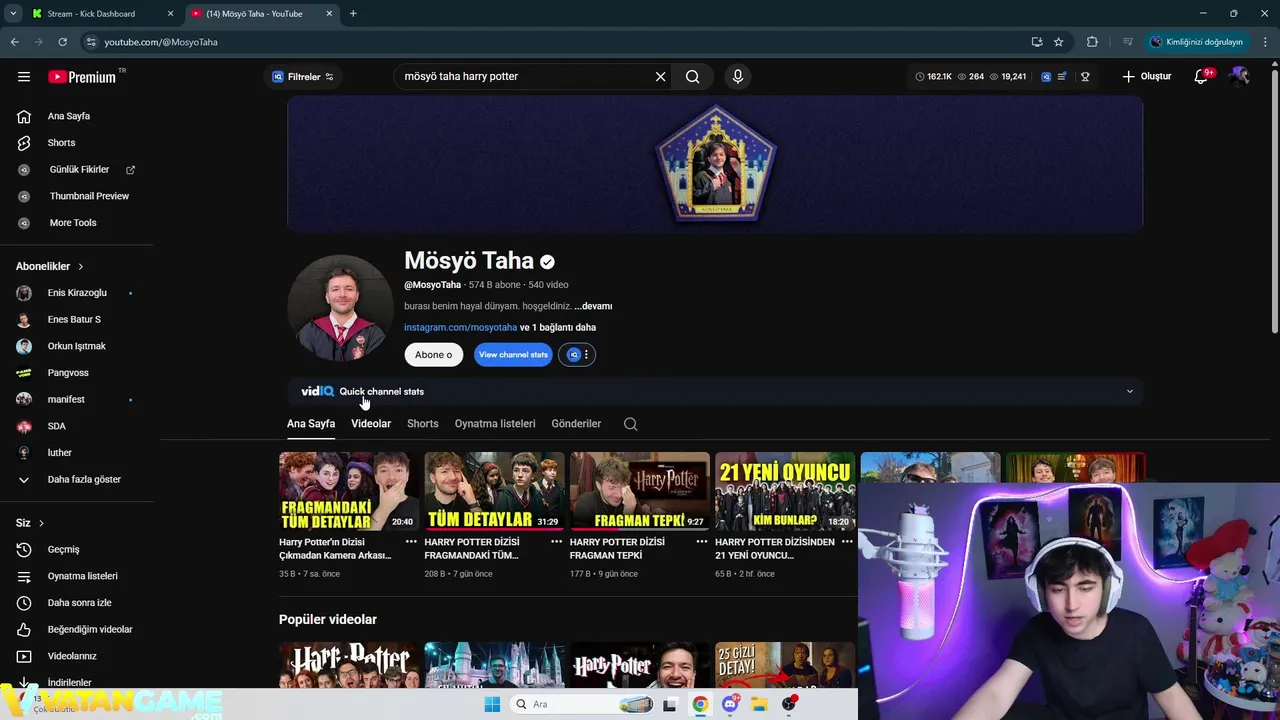Run search with the magnifier button
Image resolution: width=1280 pixels, height=720 pixels.
pos(692,76)
